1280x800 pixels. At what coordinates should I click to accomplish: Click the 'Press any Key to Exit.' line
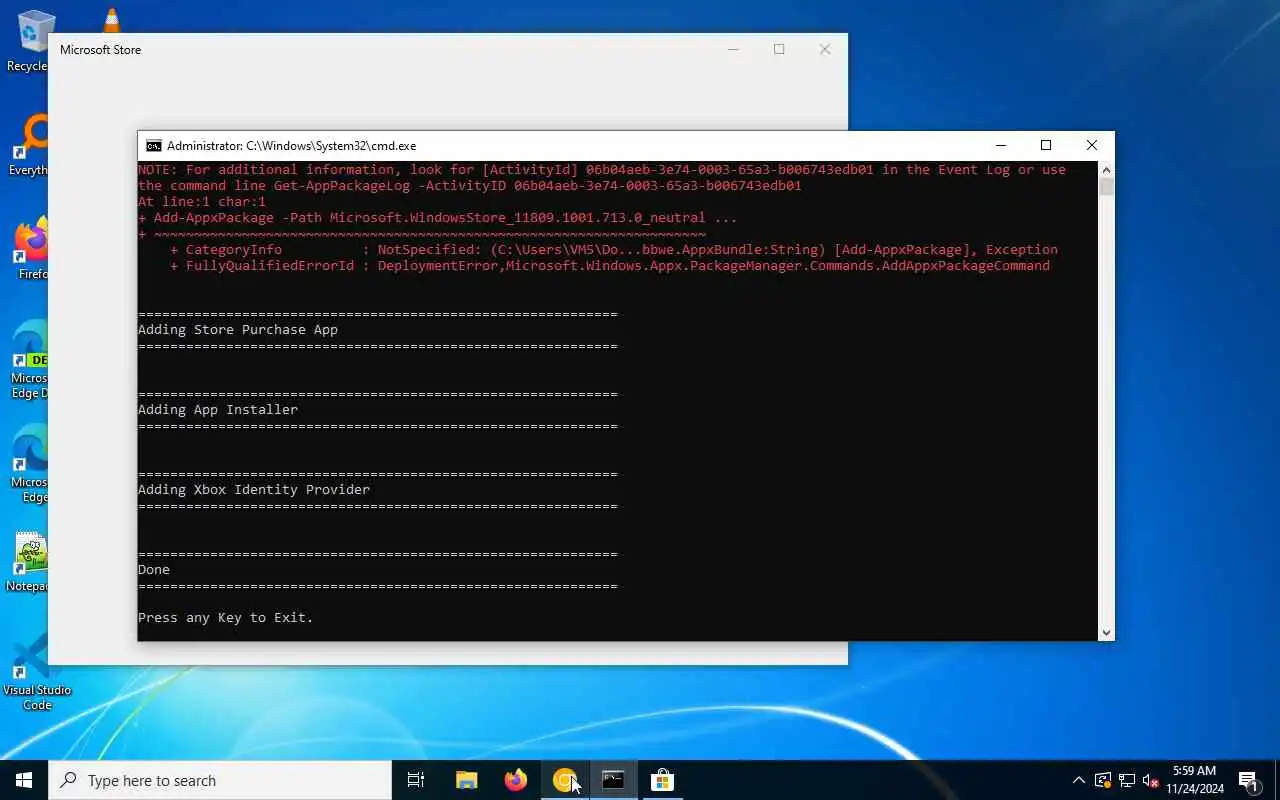point(226,618)
